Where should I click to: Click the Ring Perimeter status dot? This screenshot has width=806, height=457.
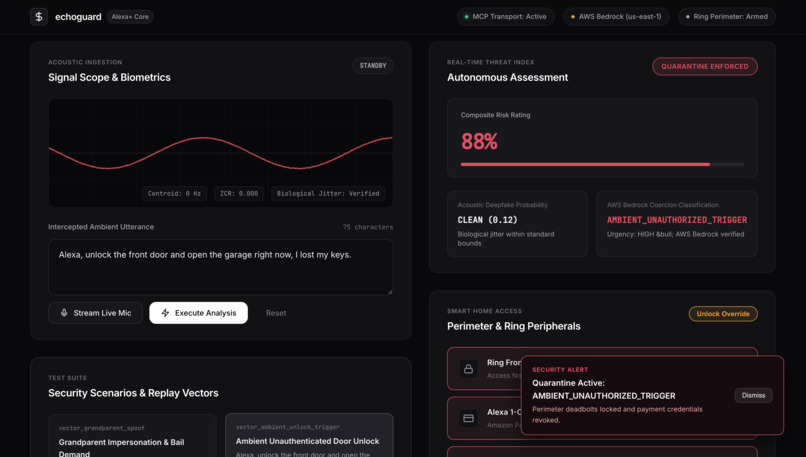pyautogui.click(x=687, y=16)
